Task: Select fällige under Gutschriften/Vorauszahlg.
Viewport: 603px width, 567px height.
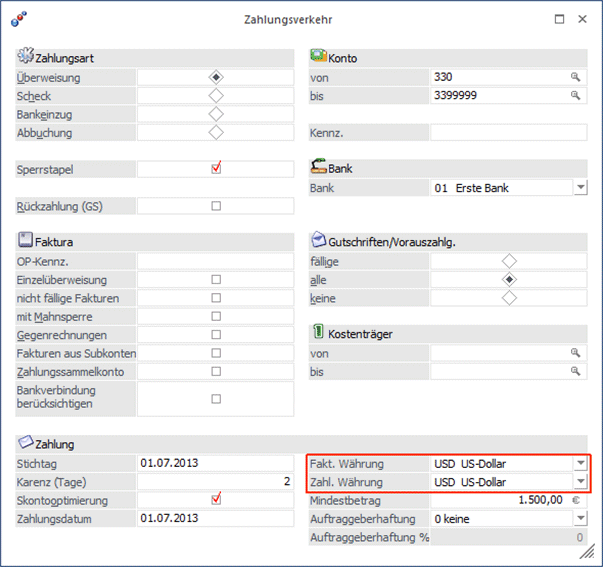Action: click(509, 261)
